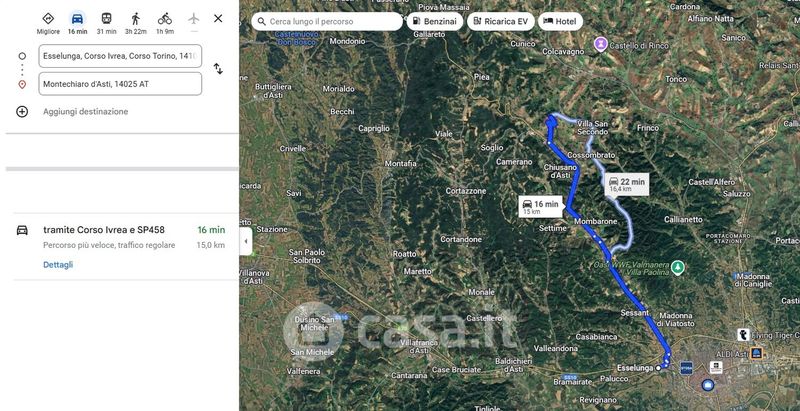Screen dimensions: 800x411
Task: Show Hotel along the route
Action: click(x=560, y=21)
